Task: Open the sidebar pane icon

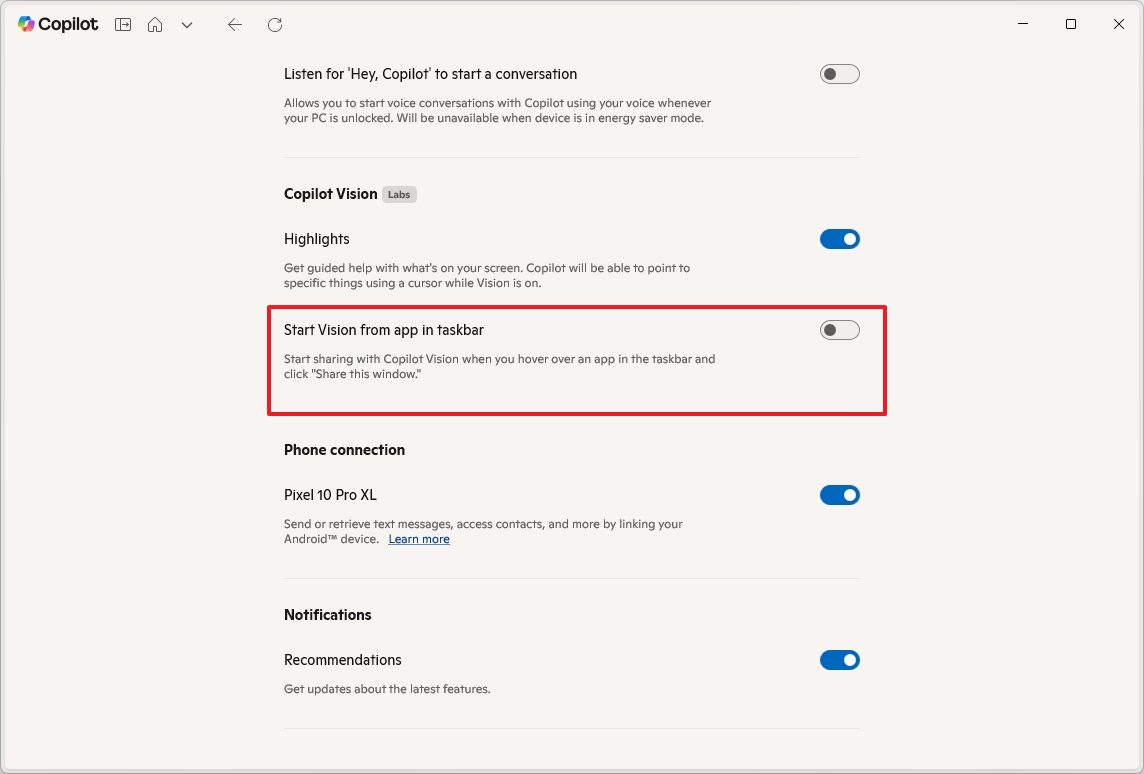Action: pyautogui.click(x=122, y=24)
